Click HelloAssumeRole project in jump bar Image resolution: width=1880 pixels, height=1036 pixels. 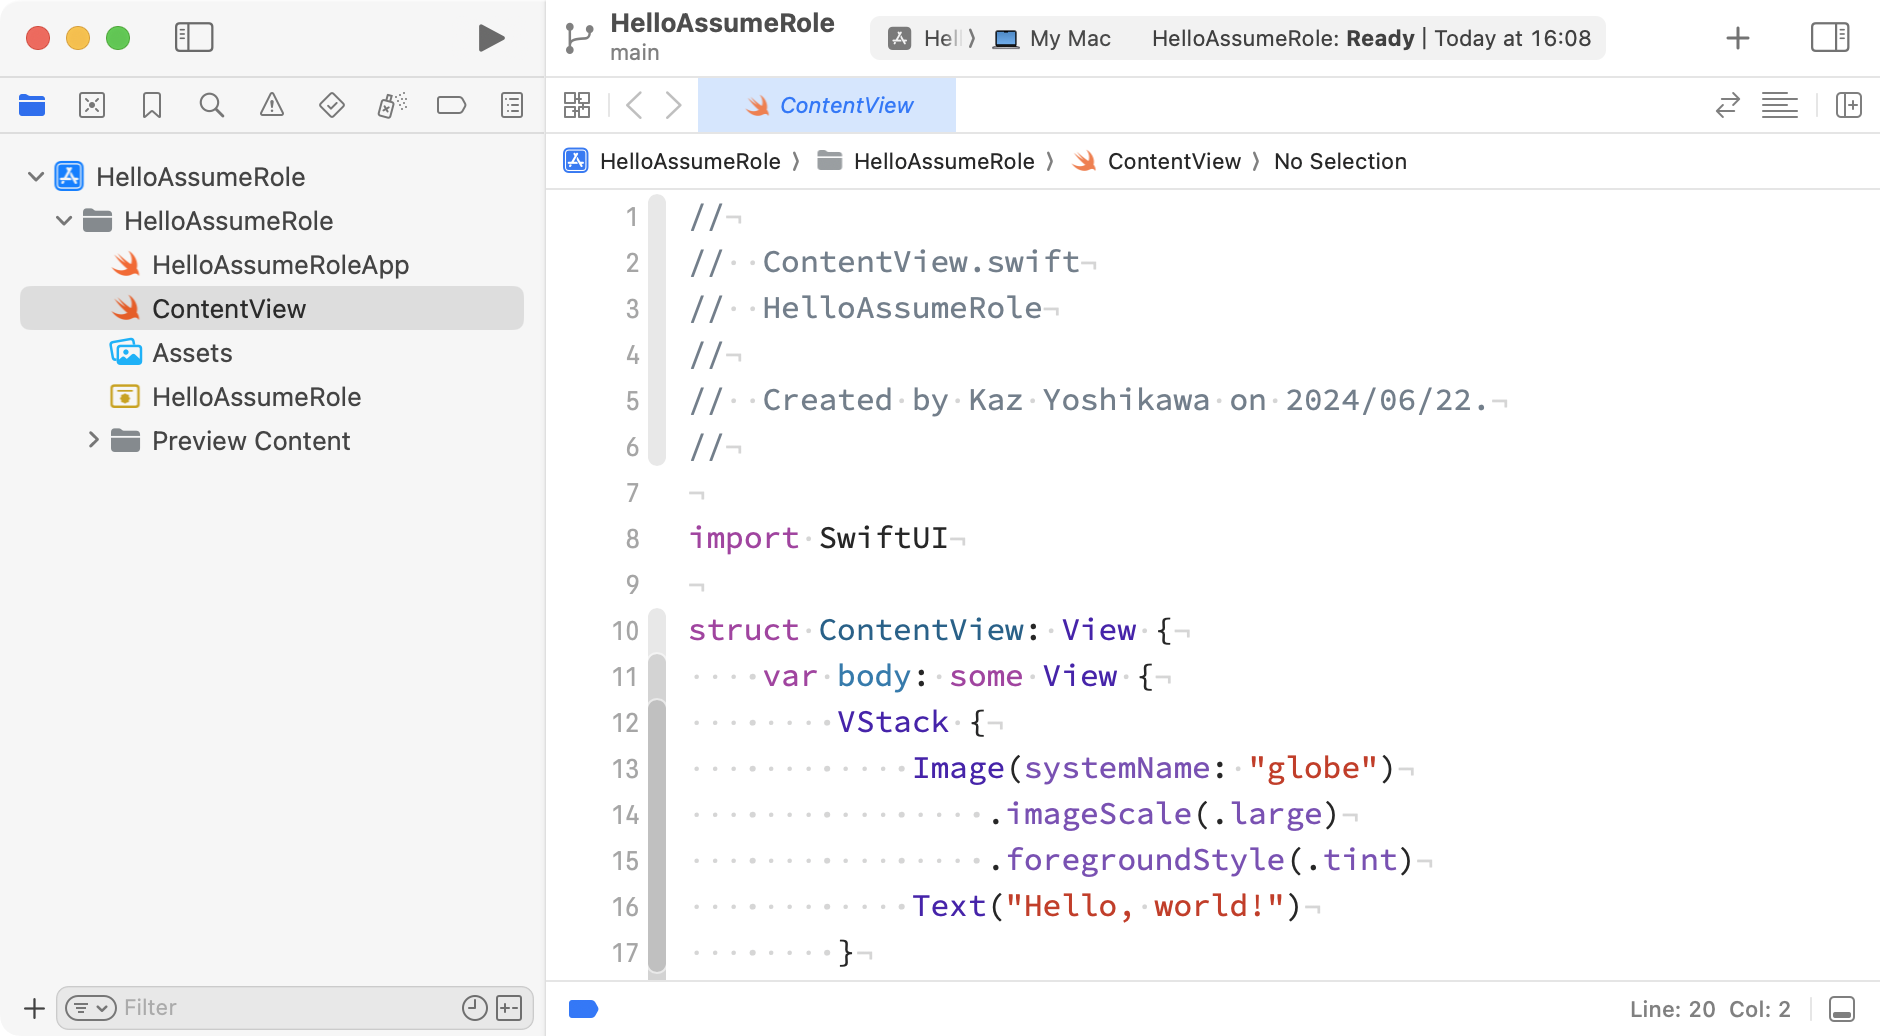point(672,161)
